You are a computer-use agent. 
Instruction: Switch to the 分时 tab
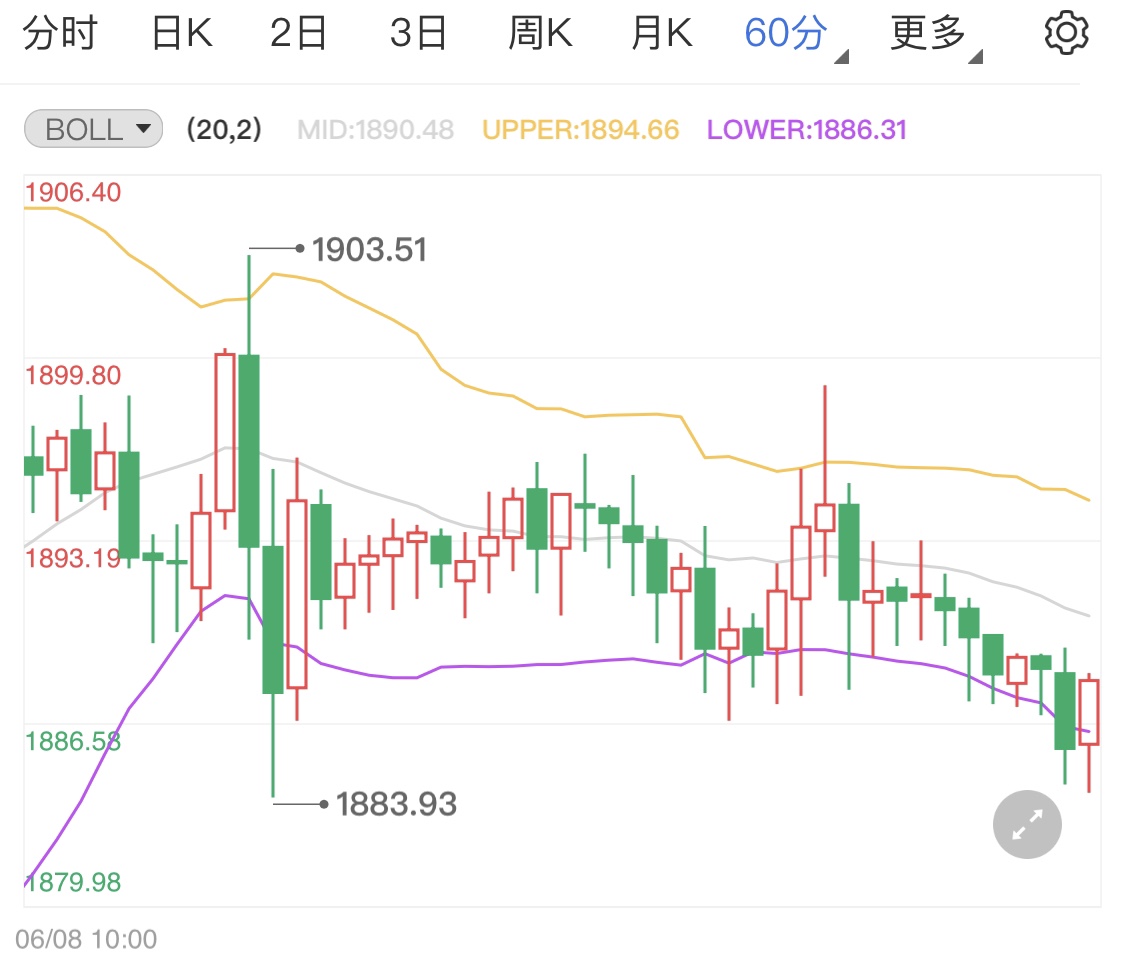click(60, 33)
